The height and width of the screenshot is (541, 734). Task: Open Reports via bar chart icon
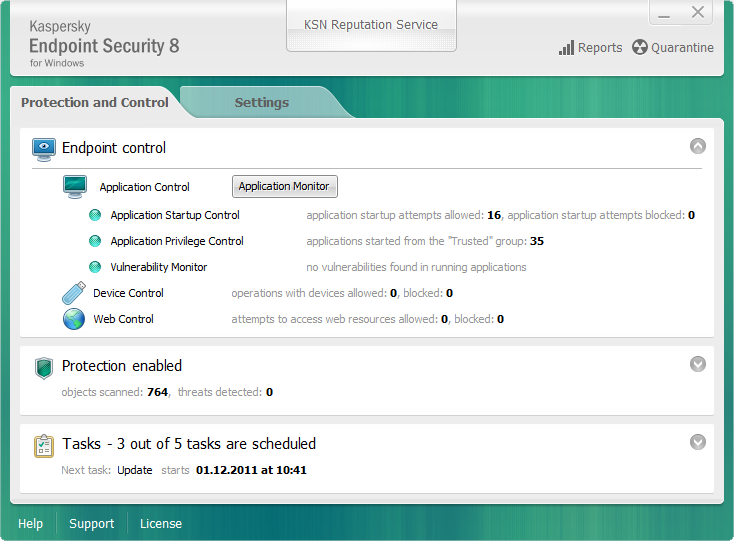click(566, 48)
